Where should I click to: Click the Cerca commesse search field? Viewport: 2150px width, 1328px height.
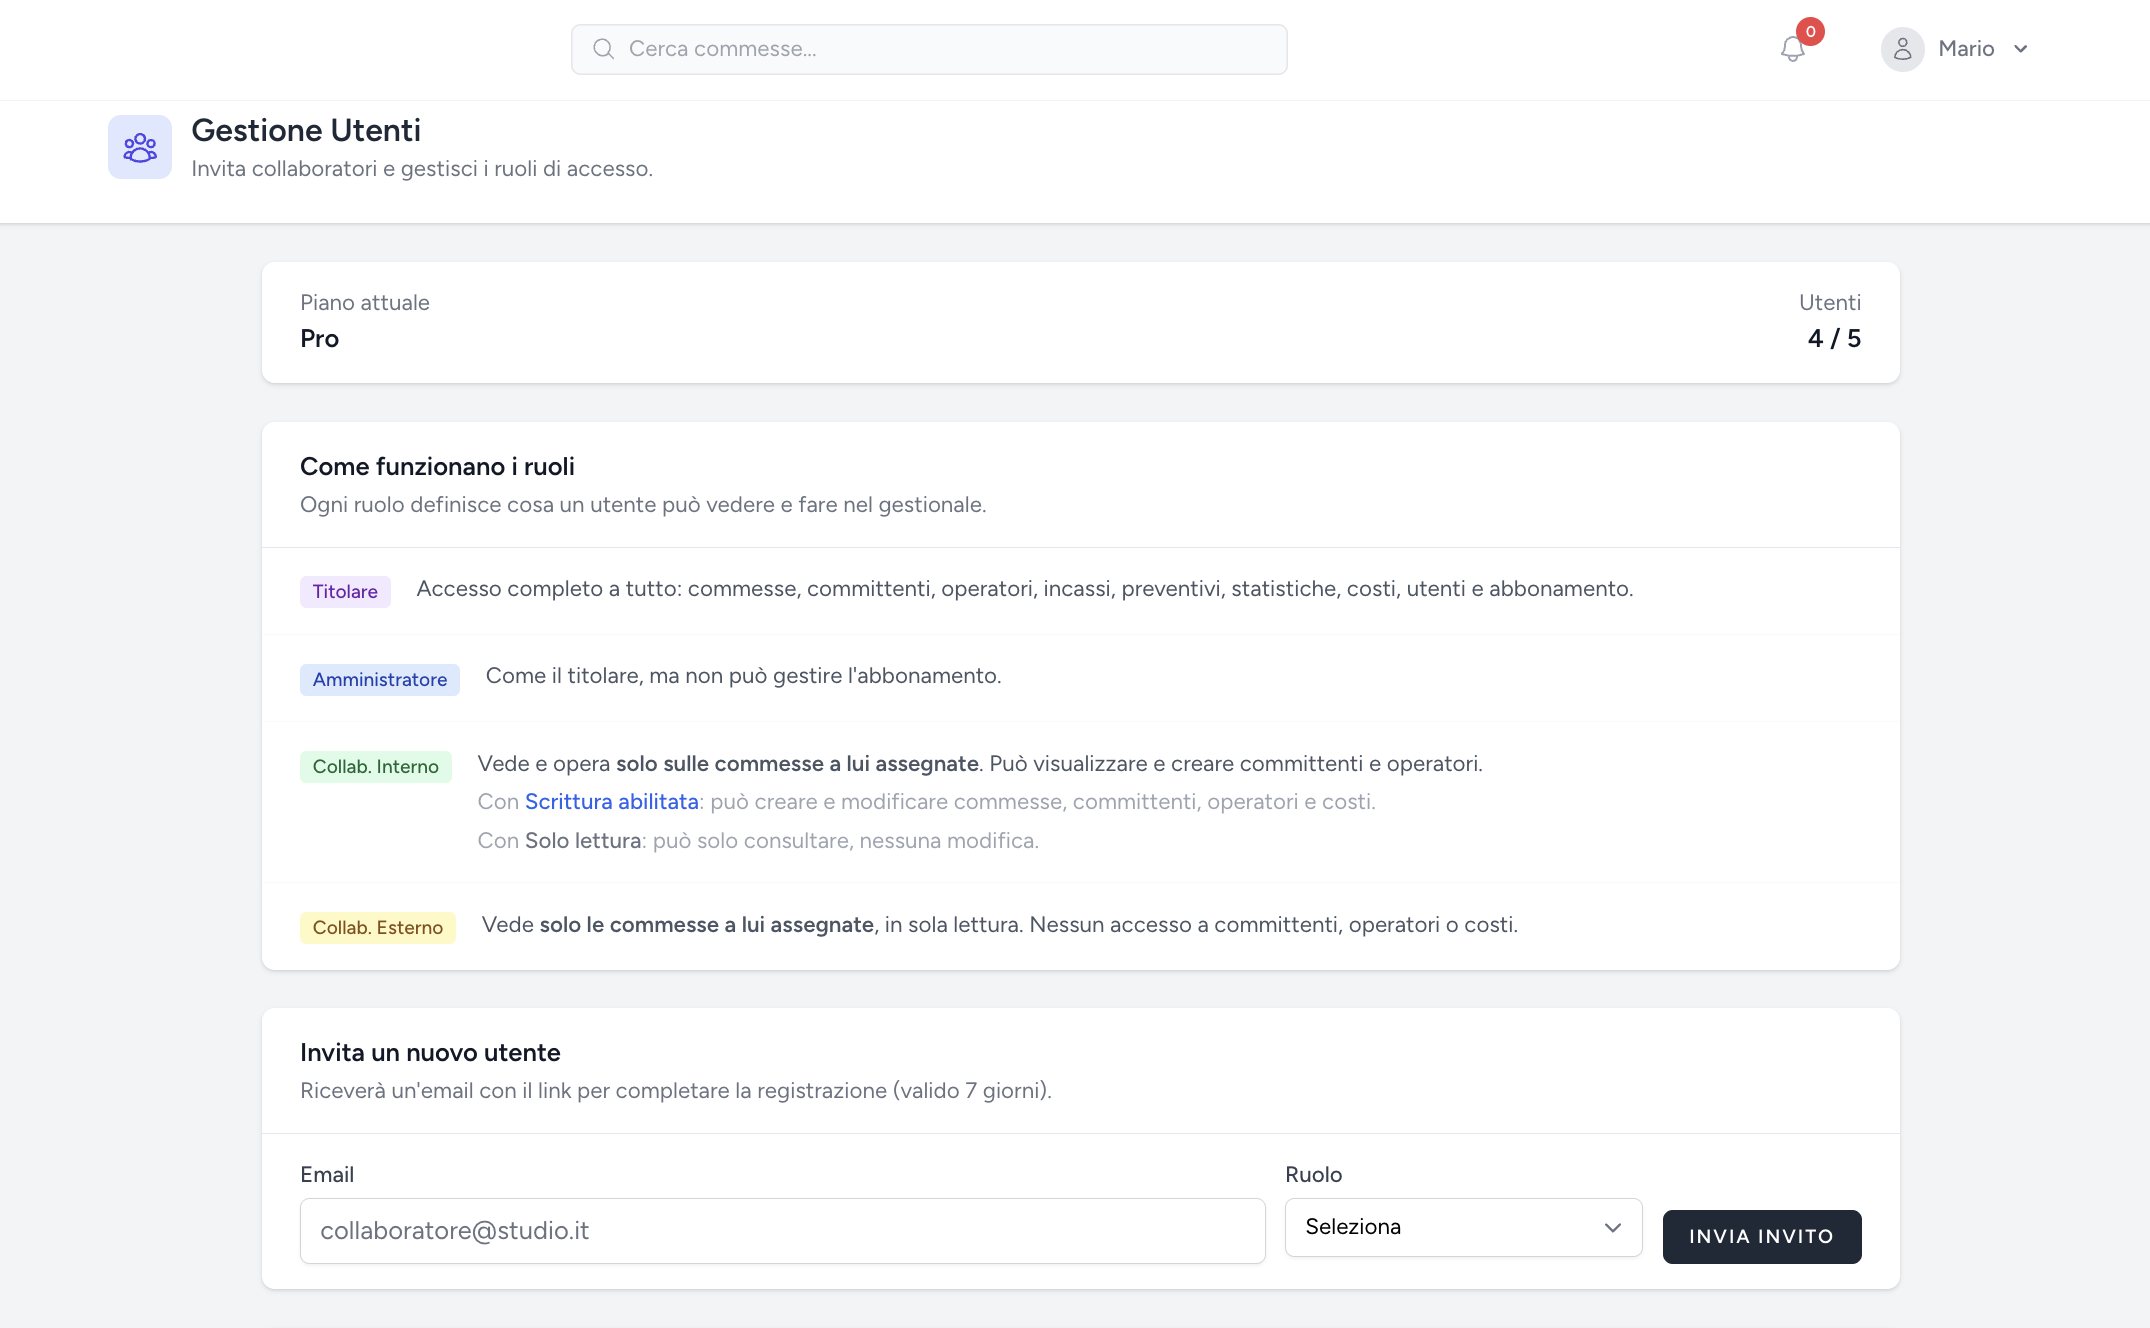[929, 49]
